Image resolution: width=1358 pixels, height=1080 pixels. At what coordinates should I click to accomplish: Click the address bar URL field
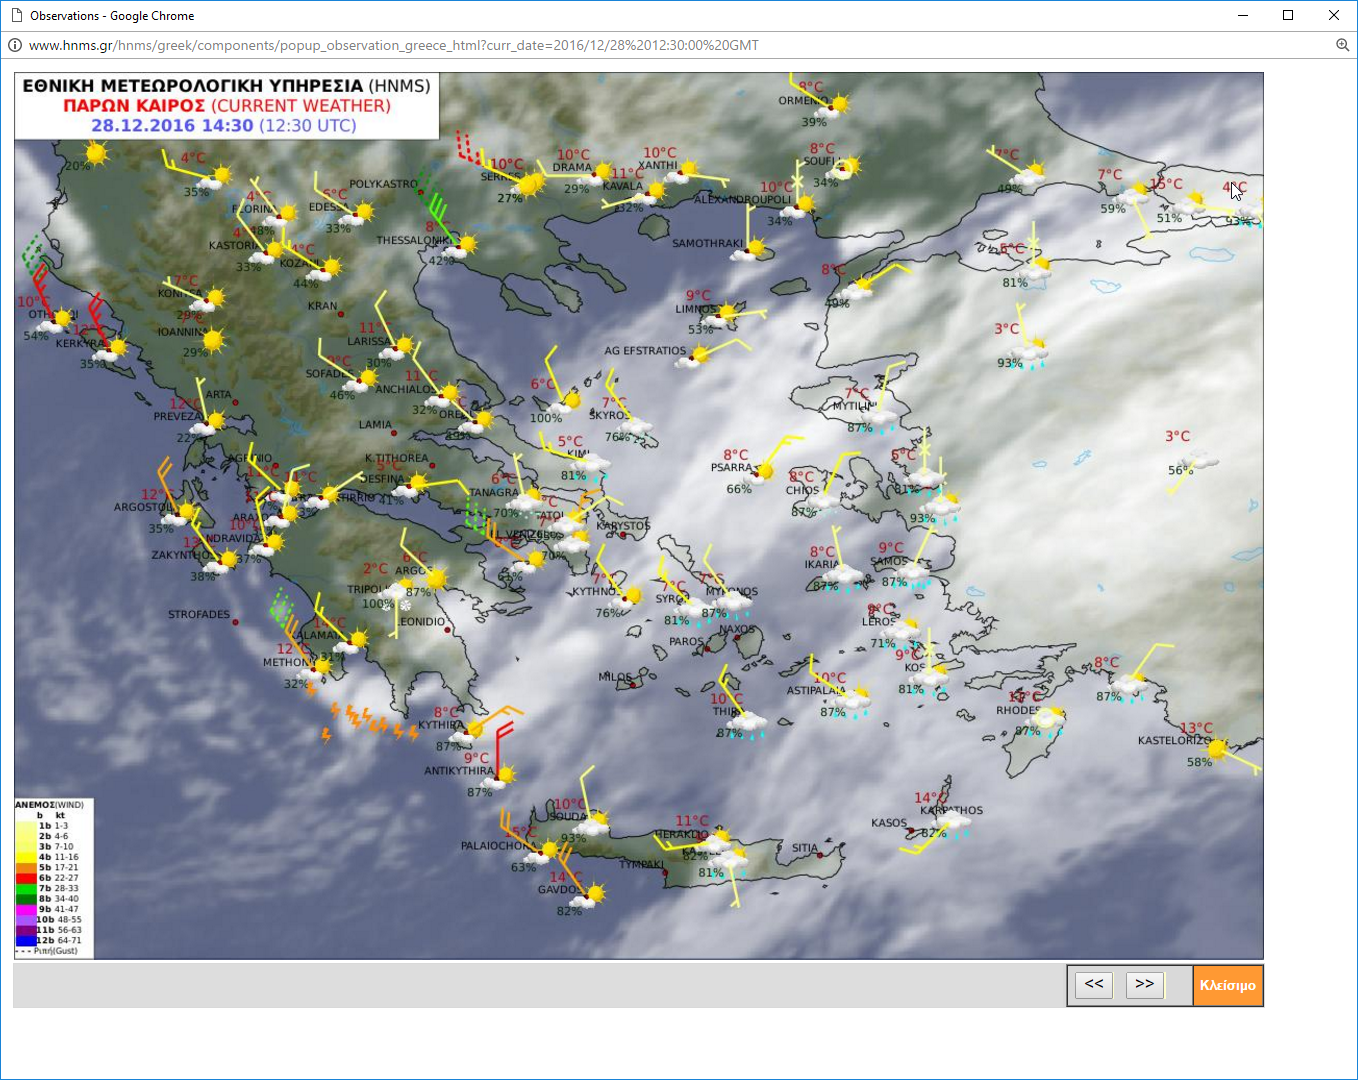[394, 45]
